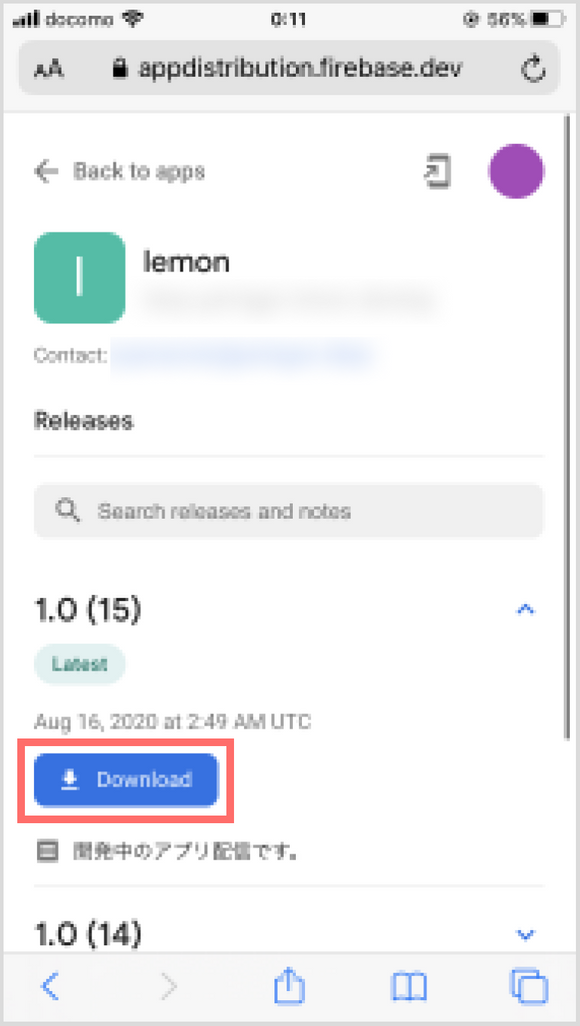The width and height of the screenshot is (580, 1026).
Task: Tap the green lemon app icon
Action: [x=79, y=277]
